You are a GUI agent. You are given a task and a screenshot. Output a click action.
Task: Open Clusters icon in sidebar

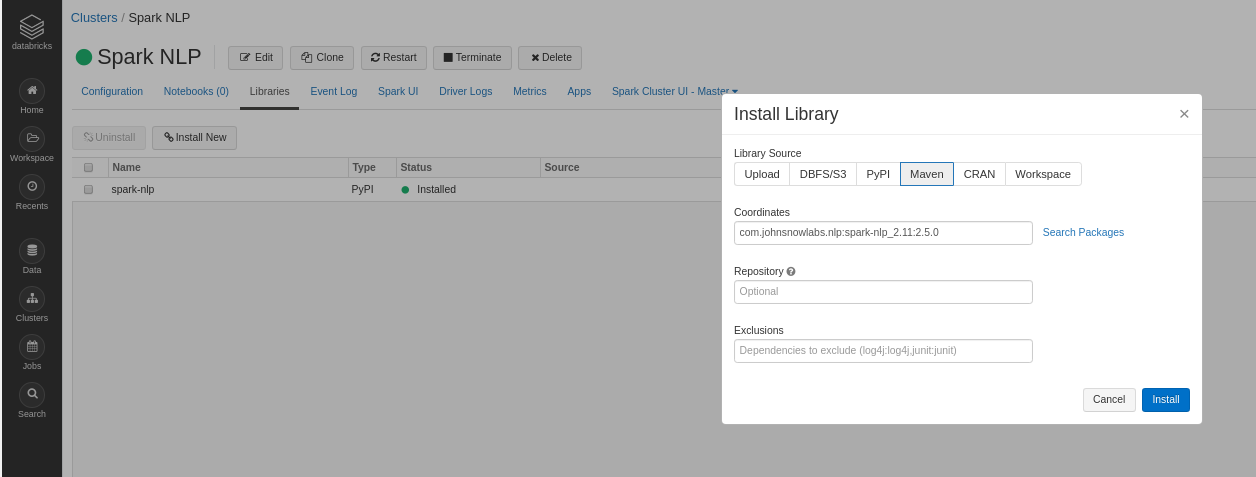32,299
